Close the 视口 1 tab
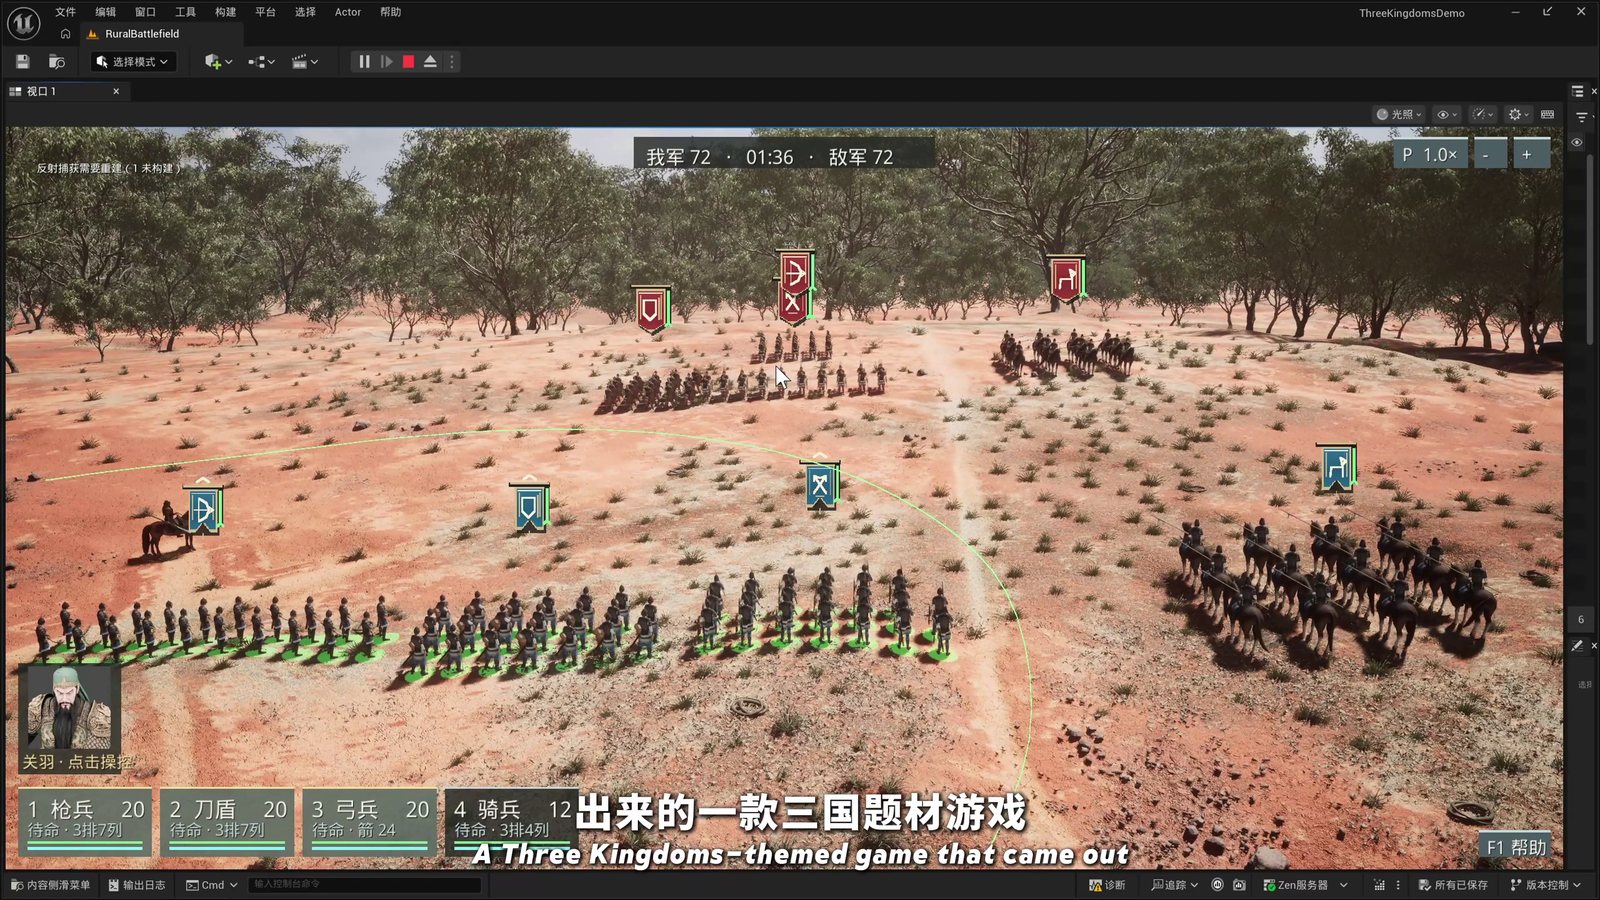The width and height of the screenshot is (1600, 900). tap(116, 91)
